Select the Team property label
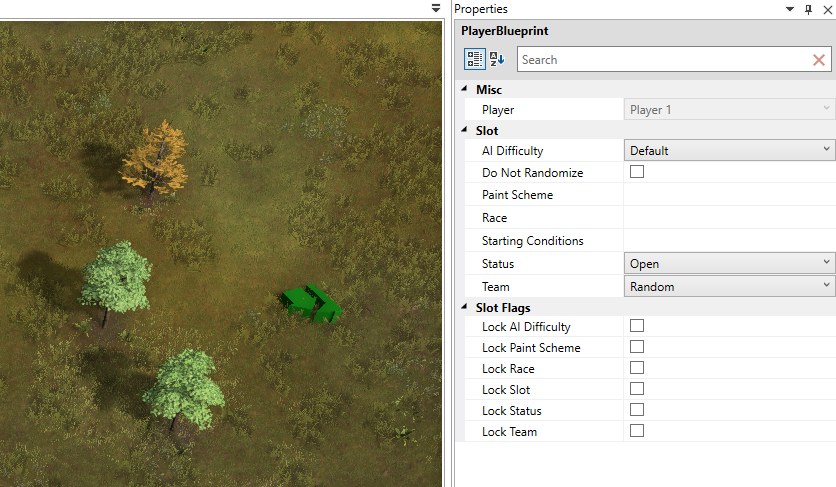Screen dimensions: 836x487 (x=496, y=286)
